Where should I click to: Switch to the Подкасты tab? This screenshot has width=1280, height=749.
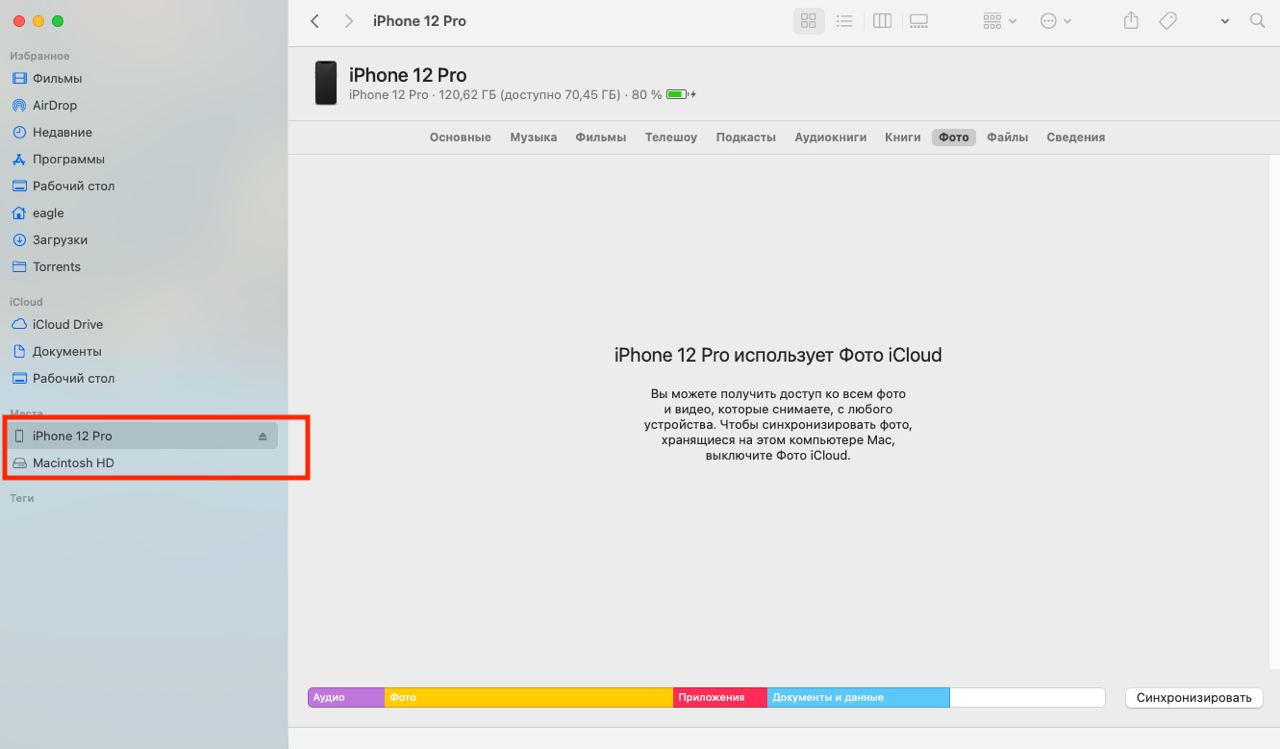tap(746, 137)
